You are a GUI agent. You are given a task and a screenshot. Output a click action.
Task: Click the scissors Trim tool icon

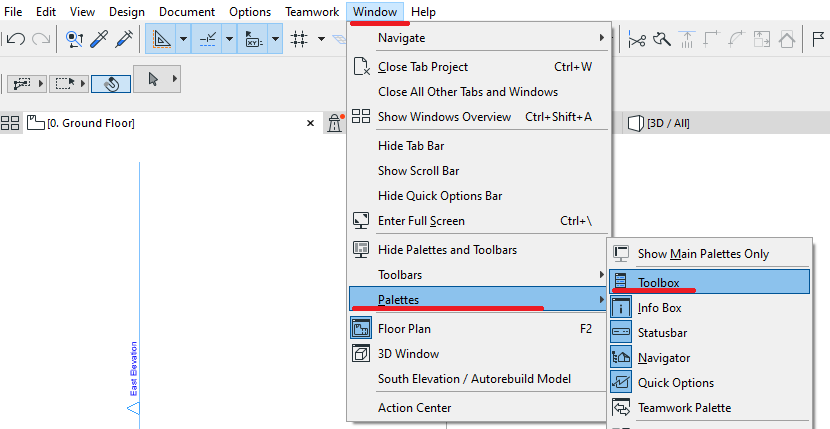[x=636, y=39]
